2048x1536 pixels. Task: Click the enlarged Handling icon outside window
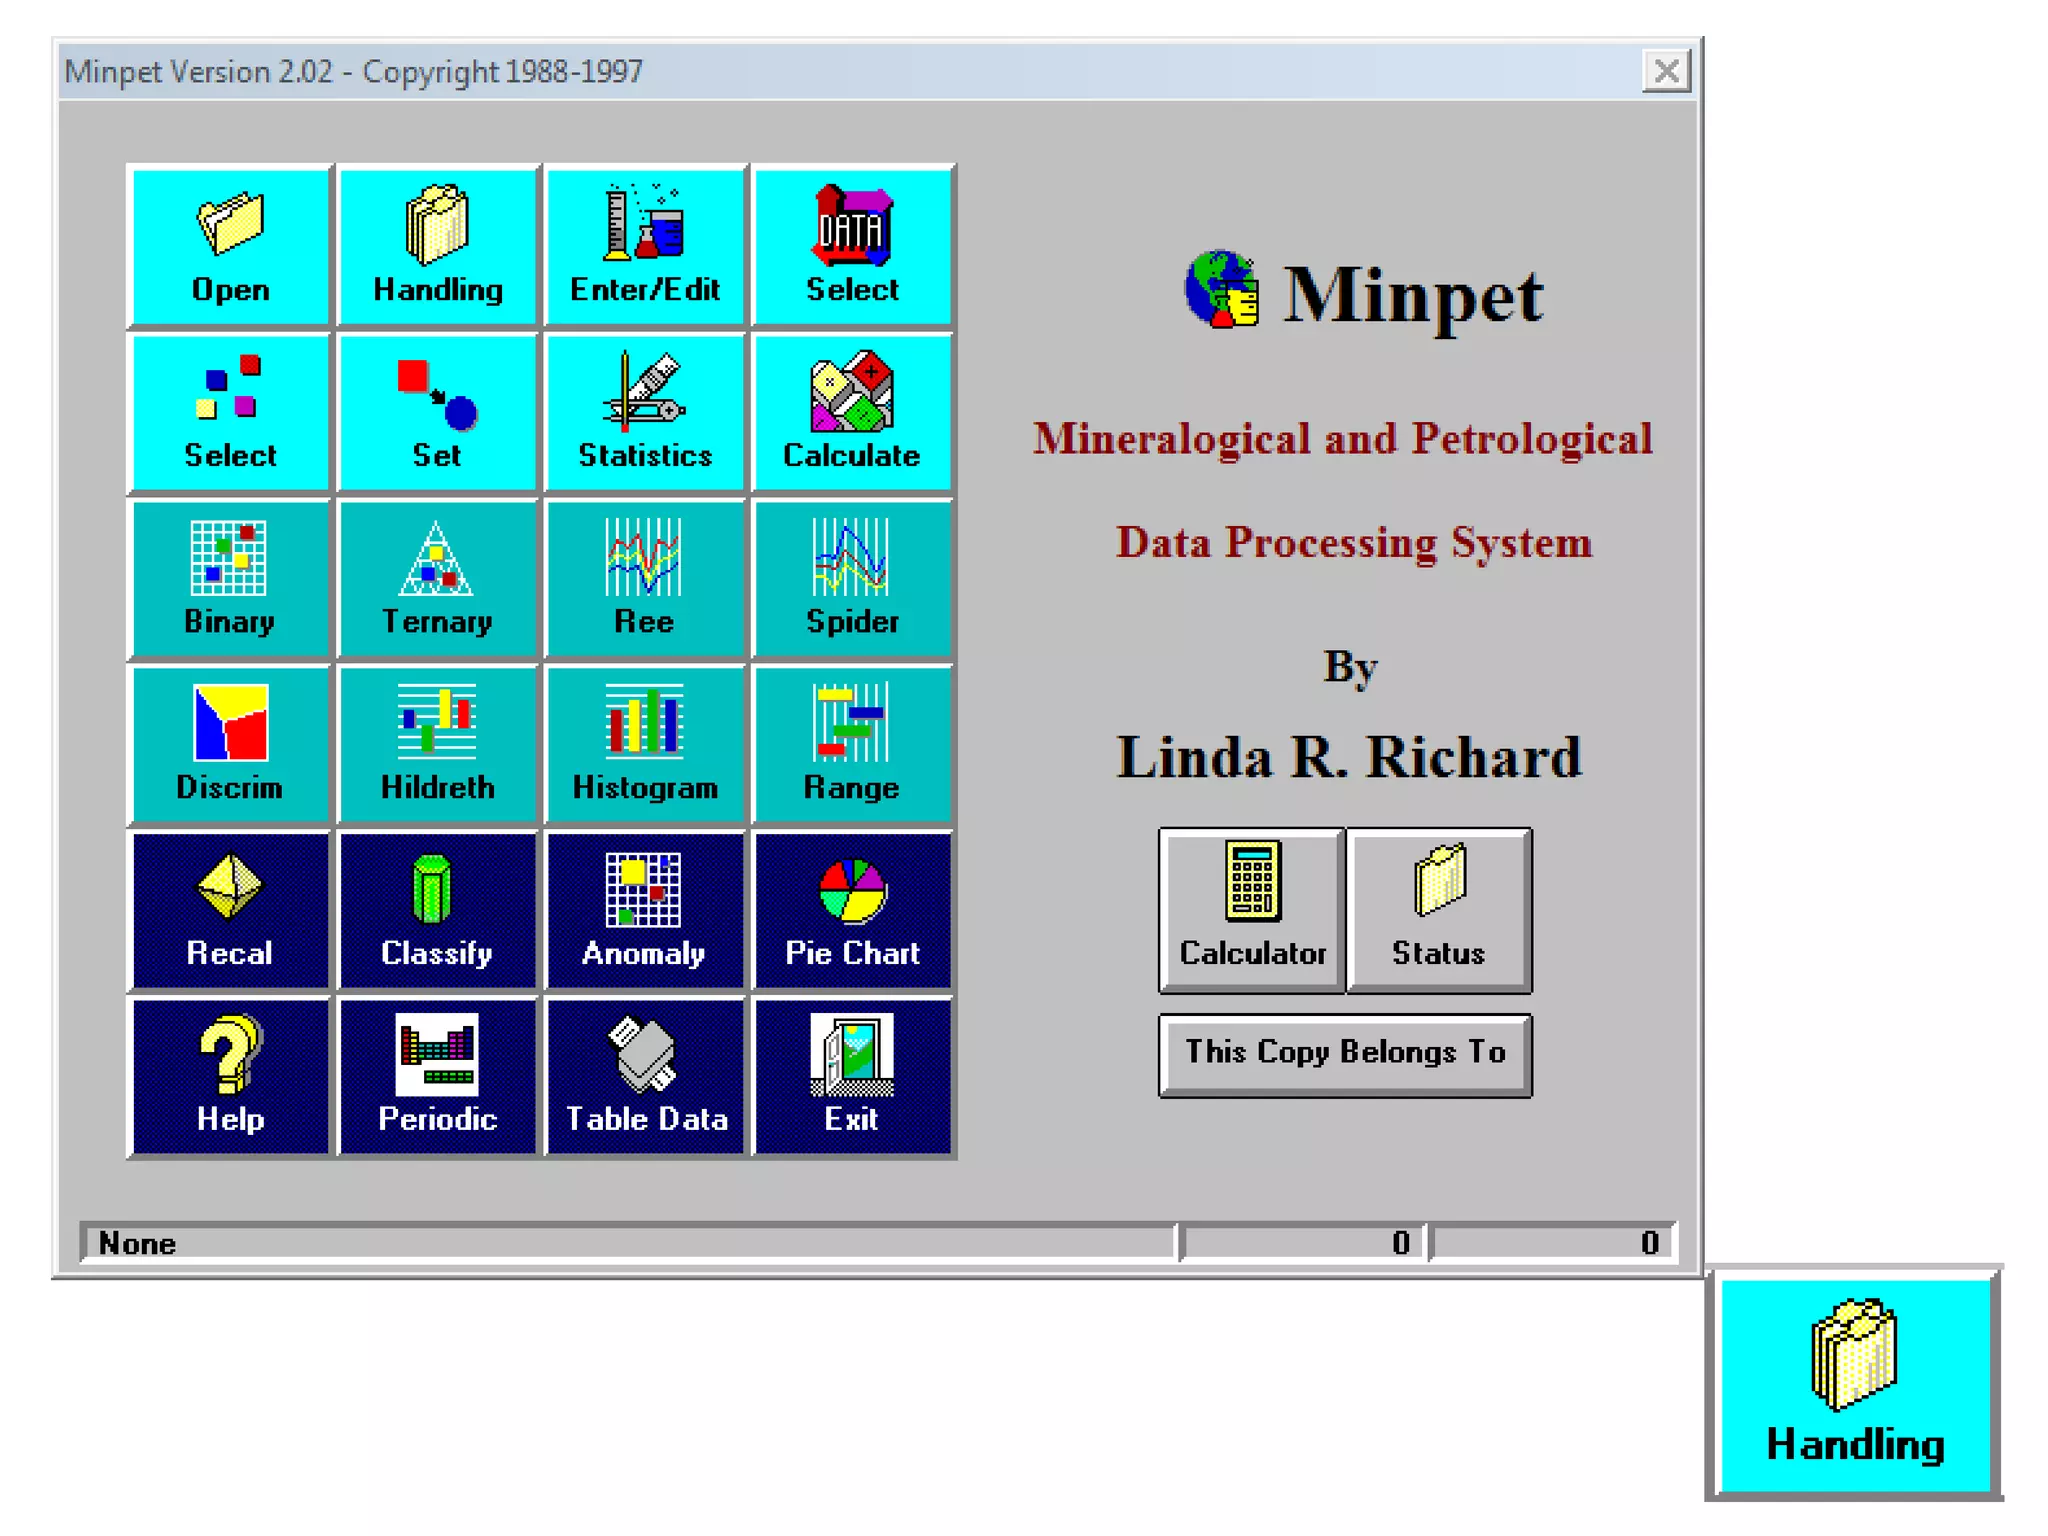(1854, 1384)
